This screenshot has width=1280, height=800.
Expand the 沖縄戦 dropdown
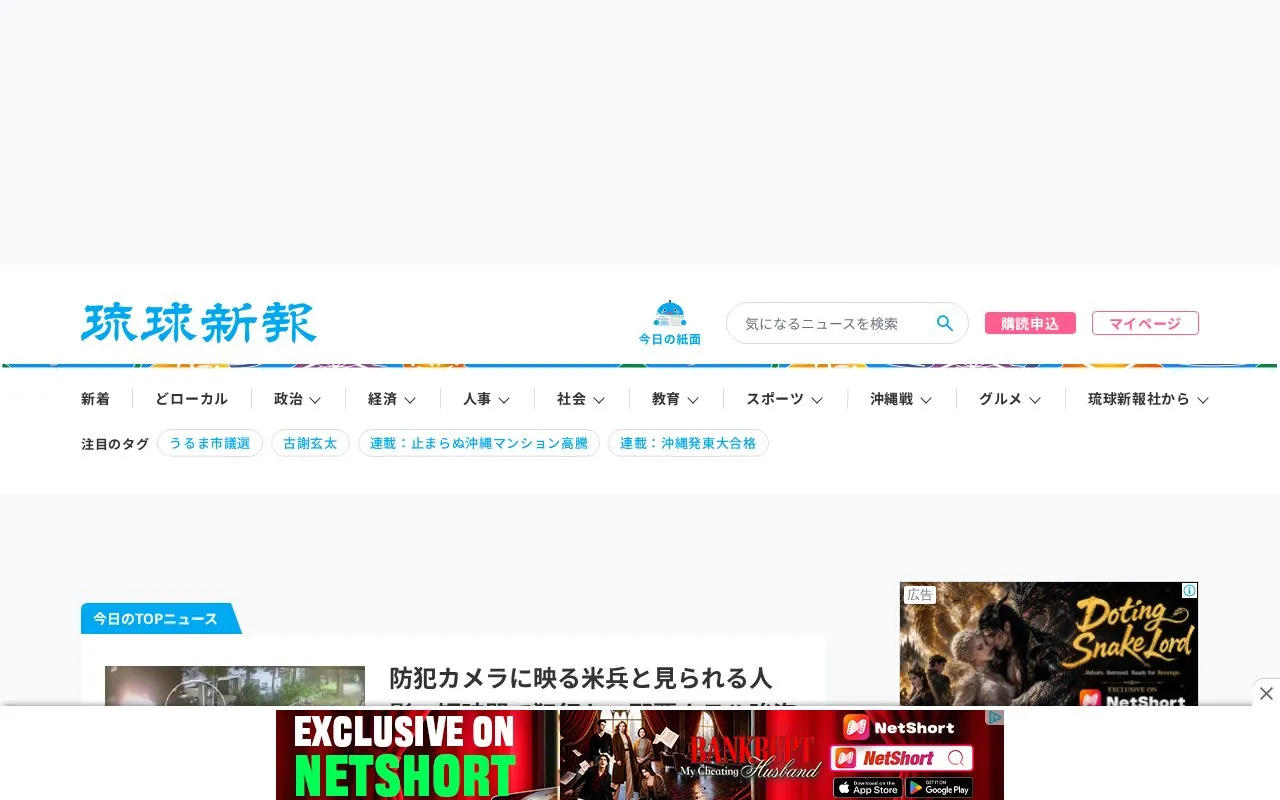pyautogui.click(x=901, y=399)
